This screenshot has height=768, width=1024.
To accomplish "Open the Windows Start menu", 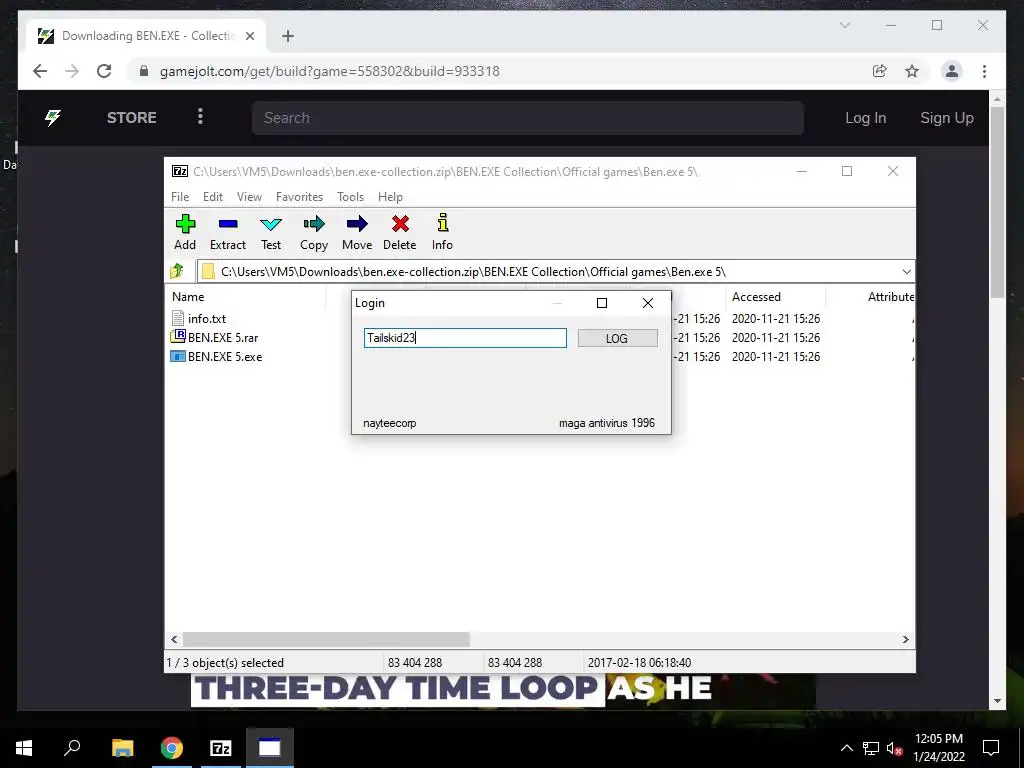I will coord(24,748).
